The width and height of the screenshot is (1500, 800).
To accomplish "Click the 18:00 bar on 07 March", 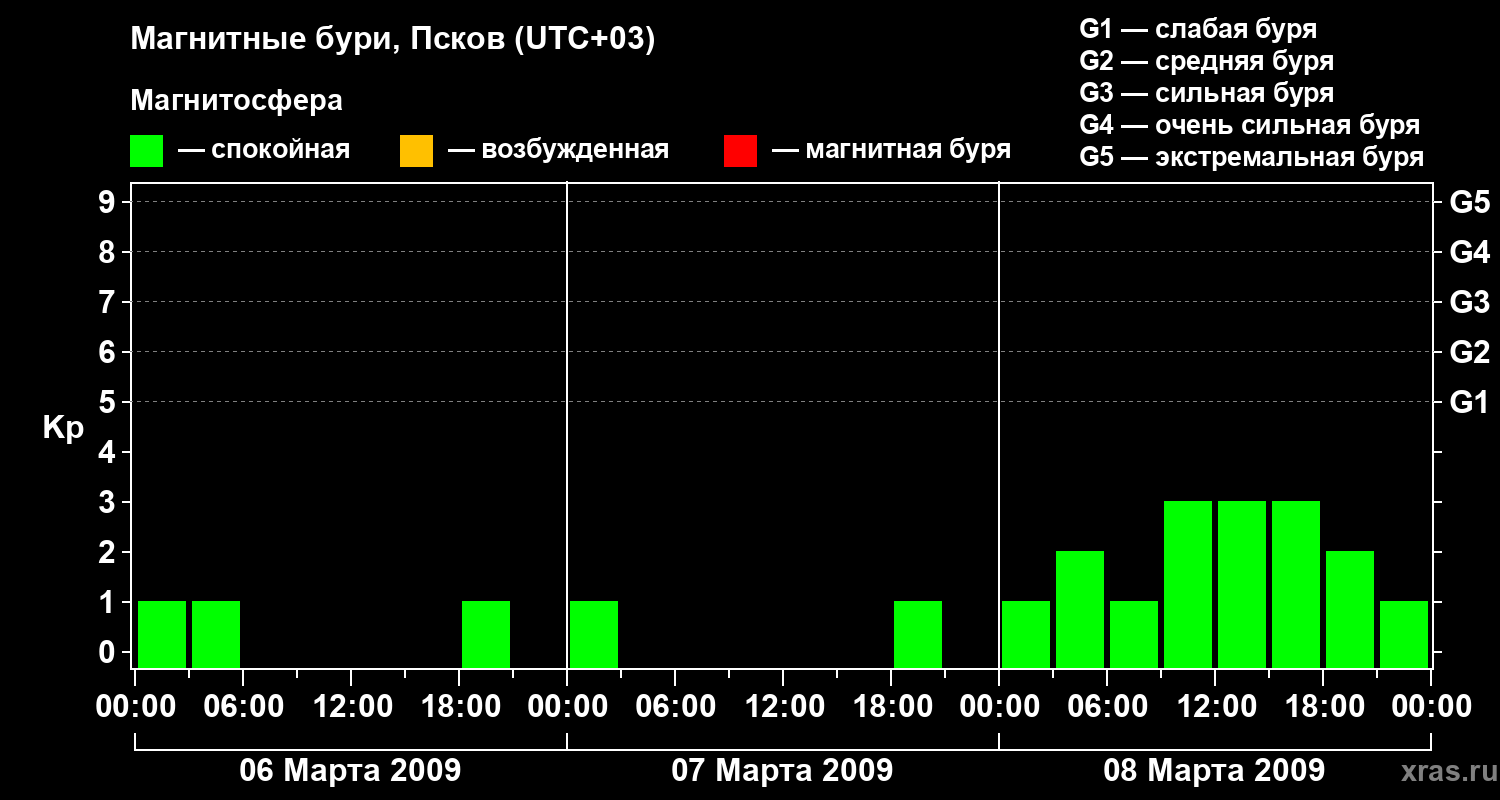I will pyautogui.click(x=918, y=634).
